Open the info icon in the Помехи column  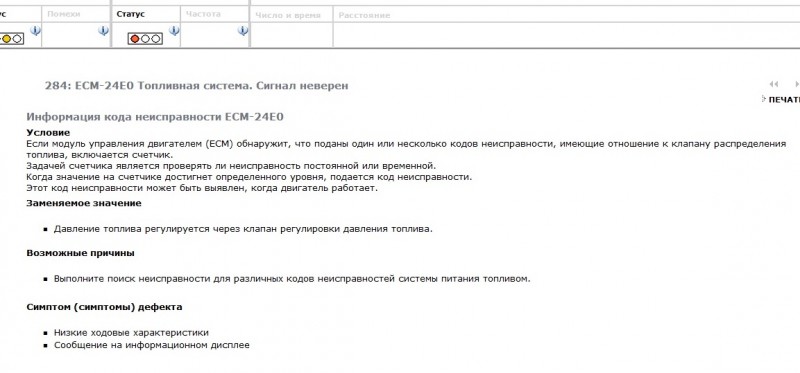coord(103,31)
